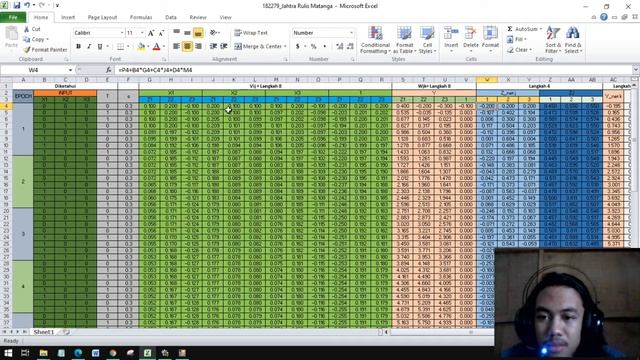640x360 pixels.
Task: Toggle Top Align vertical alignment
Action: point(176,33)
